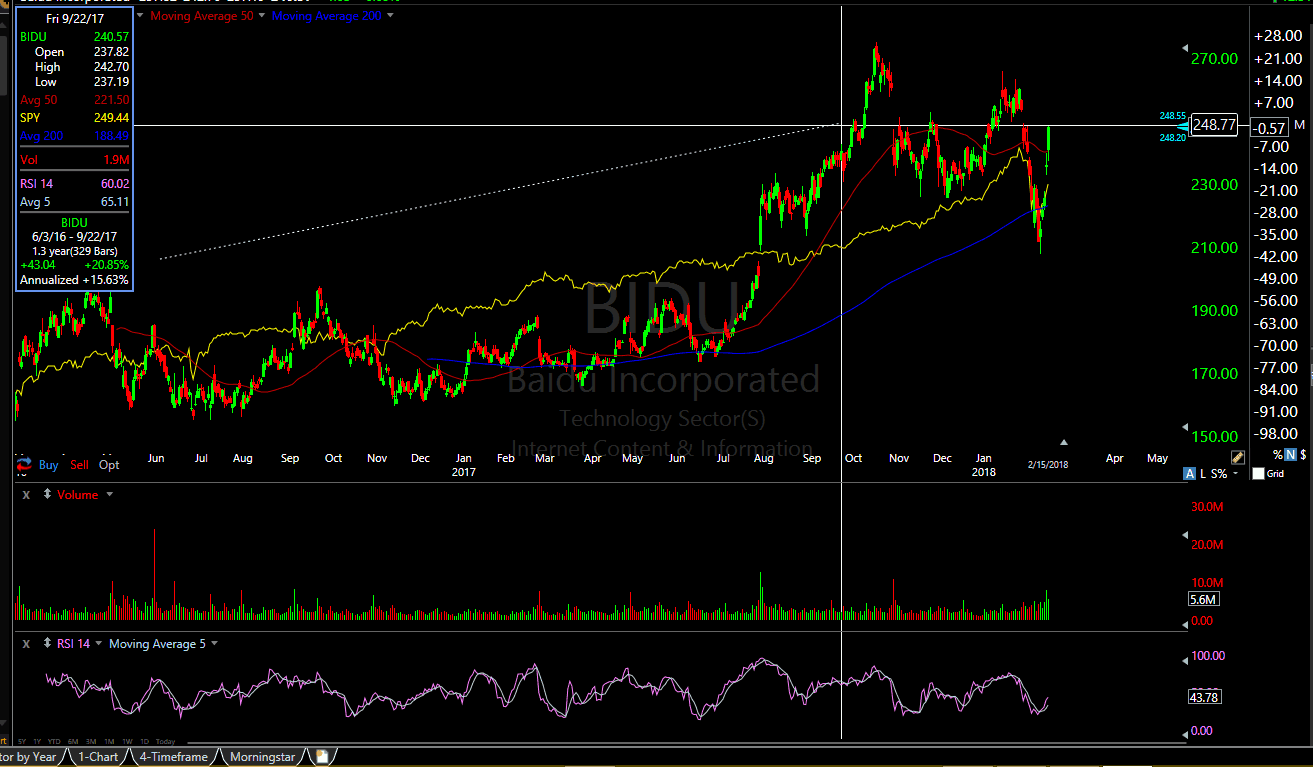Open the Morningstar tab

[x=262, y=757]
